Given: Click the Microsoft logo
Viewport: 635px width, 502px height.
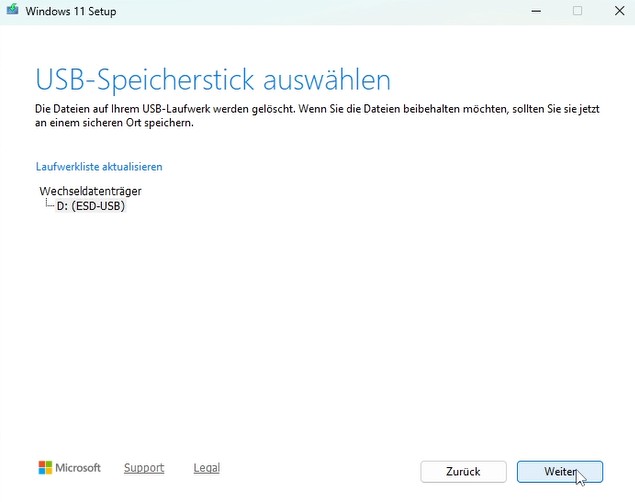Looking at the screenshot, I should [69, 468].
